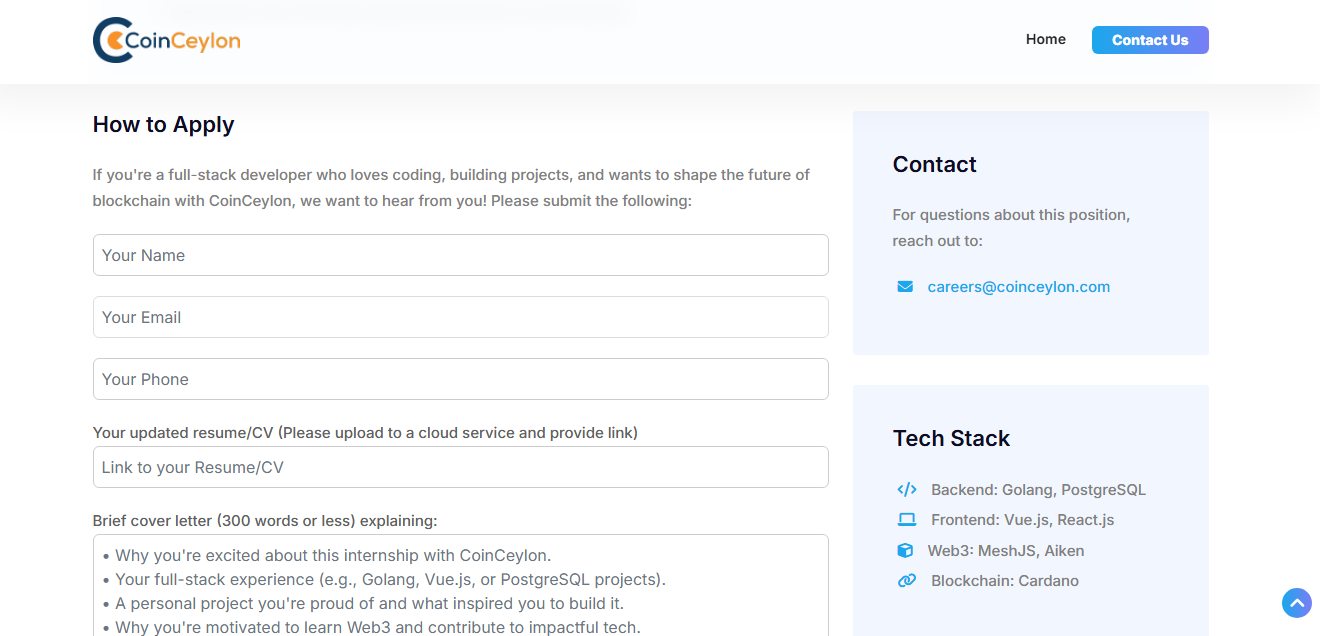Click inside the cover letter text area

tap(460, 590)
